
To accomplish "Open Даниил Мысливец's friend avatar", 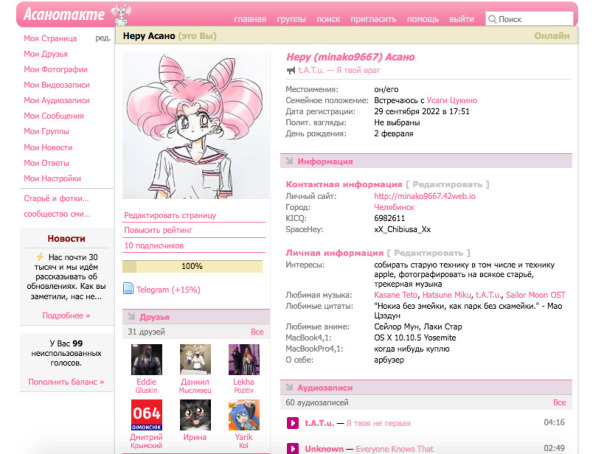I will point(195,359).
